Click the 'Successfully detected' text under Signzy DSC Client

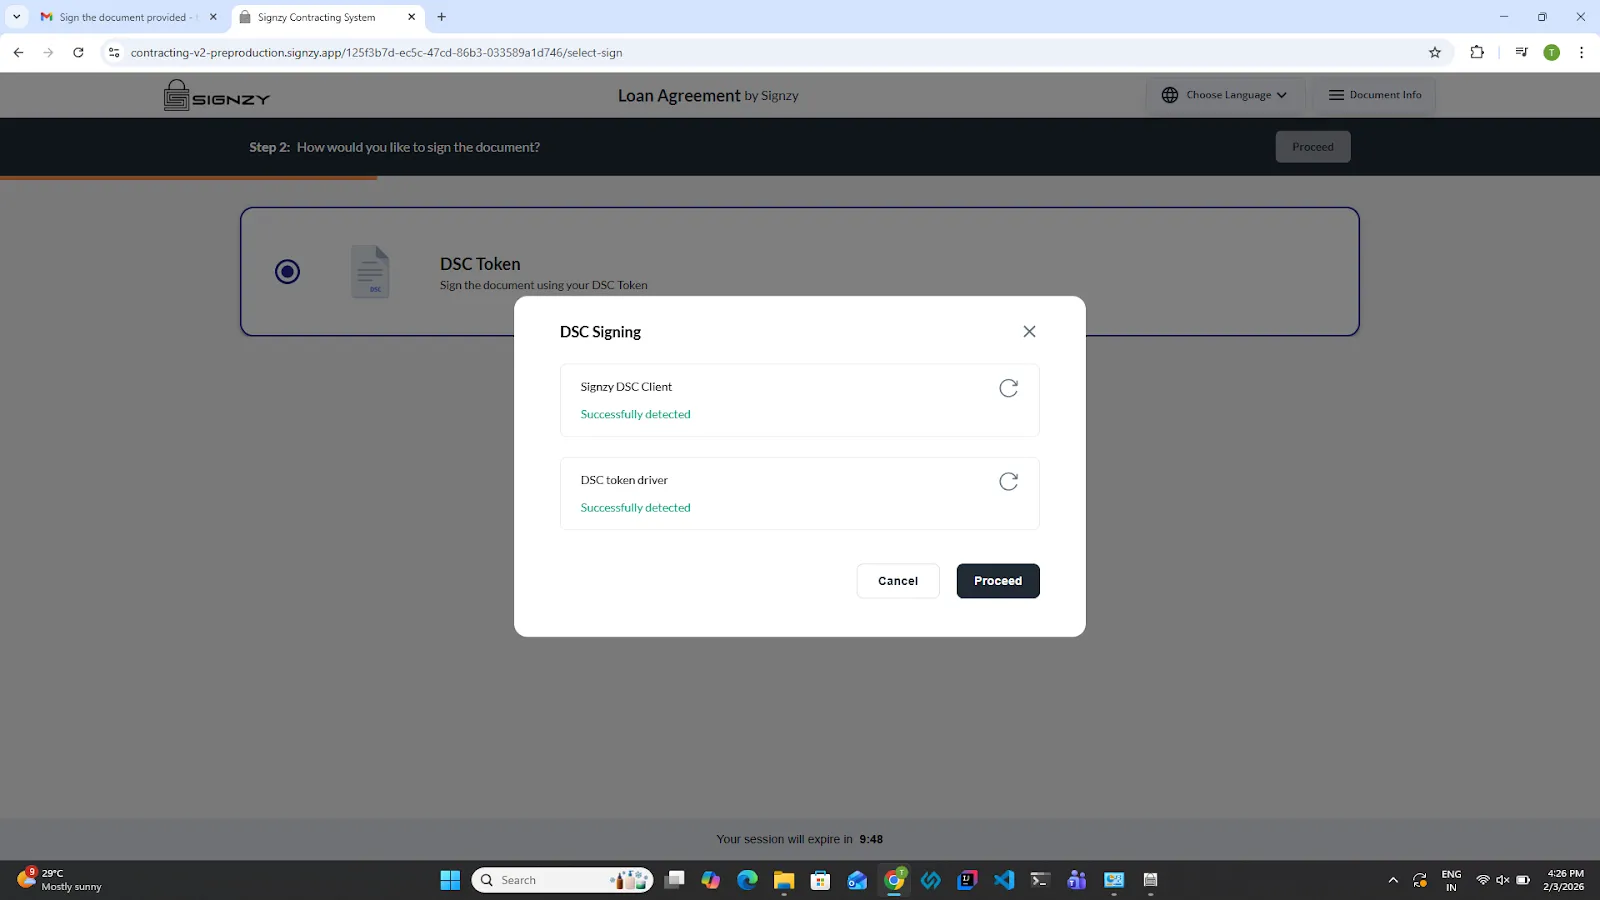[635, 414]
